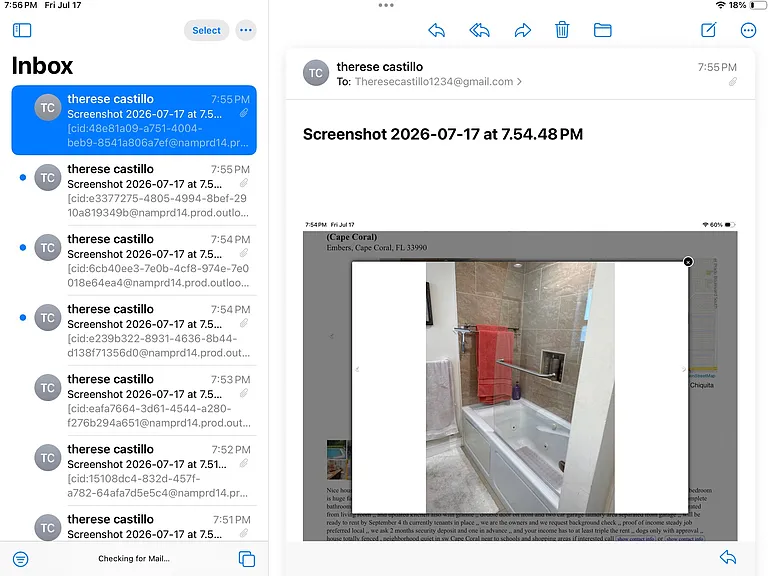The width and height of the screenshot is (768, 576).
Task: Tap the Wi-Fi status icon
Action: [x=720, y=5]
